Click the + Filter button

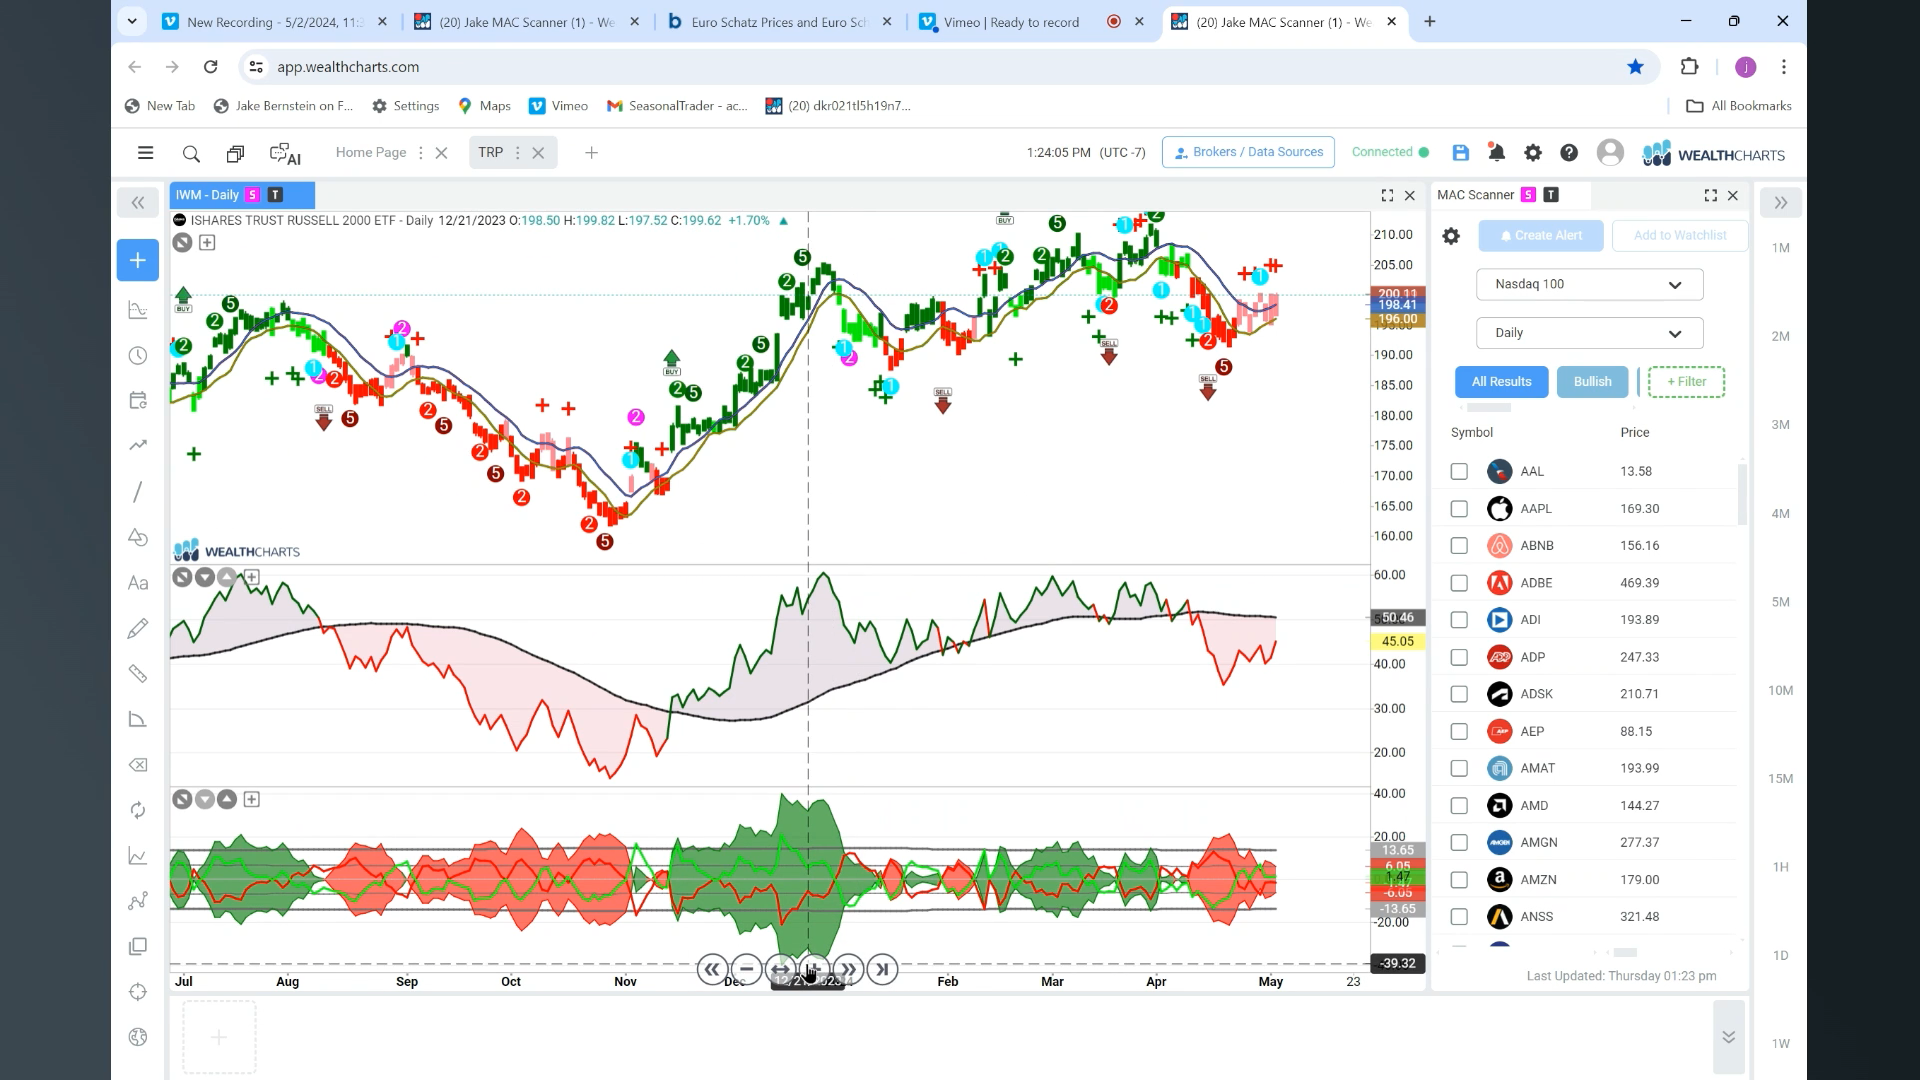[x=1686, y=382]
